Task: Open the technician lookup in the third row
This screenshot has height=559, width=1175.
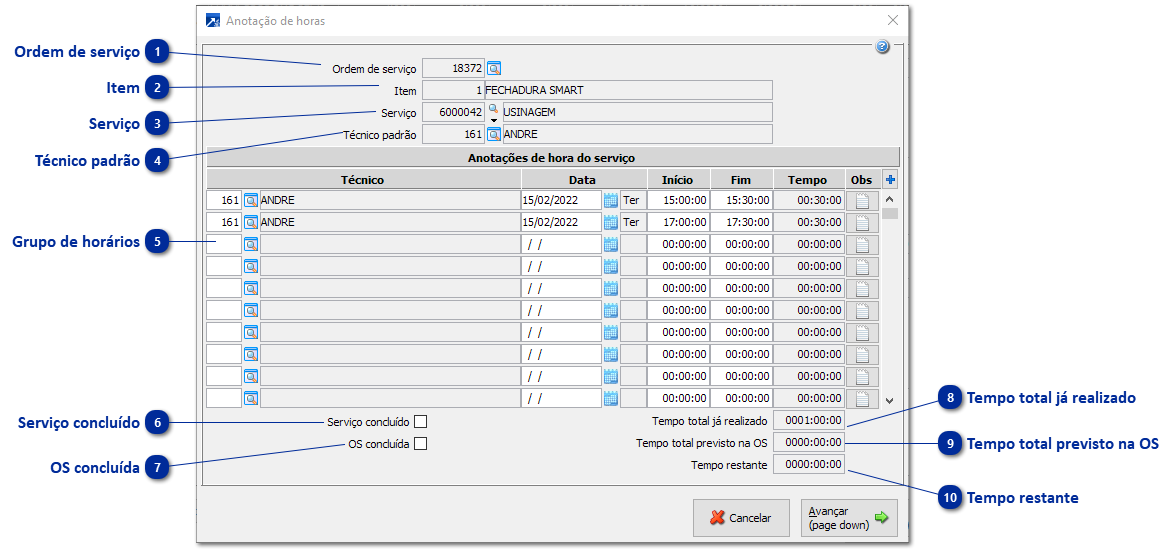Action: 251,244
